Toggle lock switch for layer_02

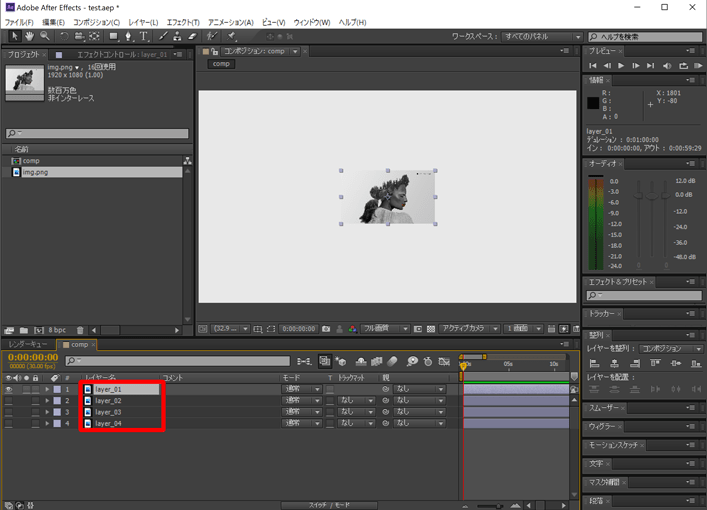point(35,400)
